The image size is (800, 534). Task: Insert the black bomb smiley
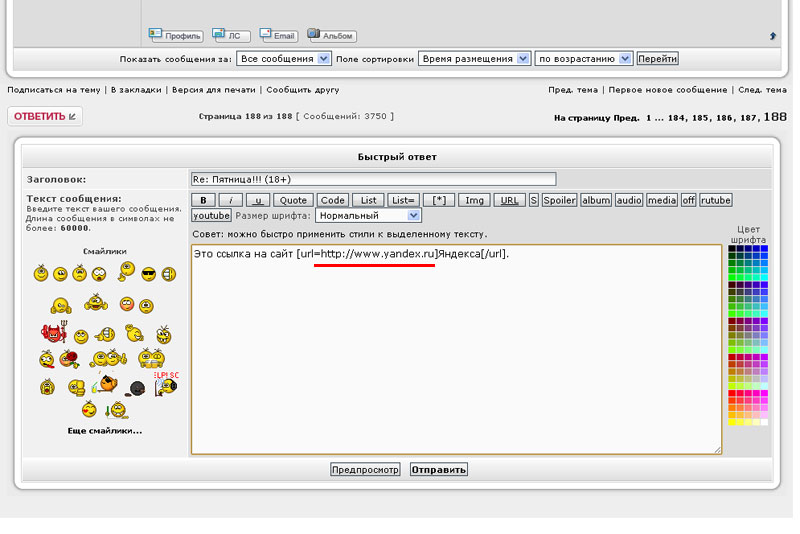click(138, 387)
